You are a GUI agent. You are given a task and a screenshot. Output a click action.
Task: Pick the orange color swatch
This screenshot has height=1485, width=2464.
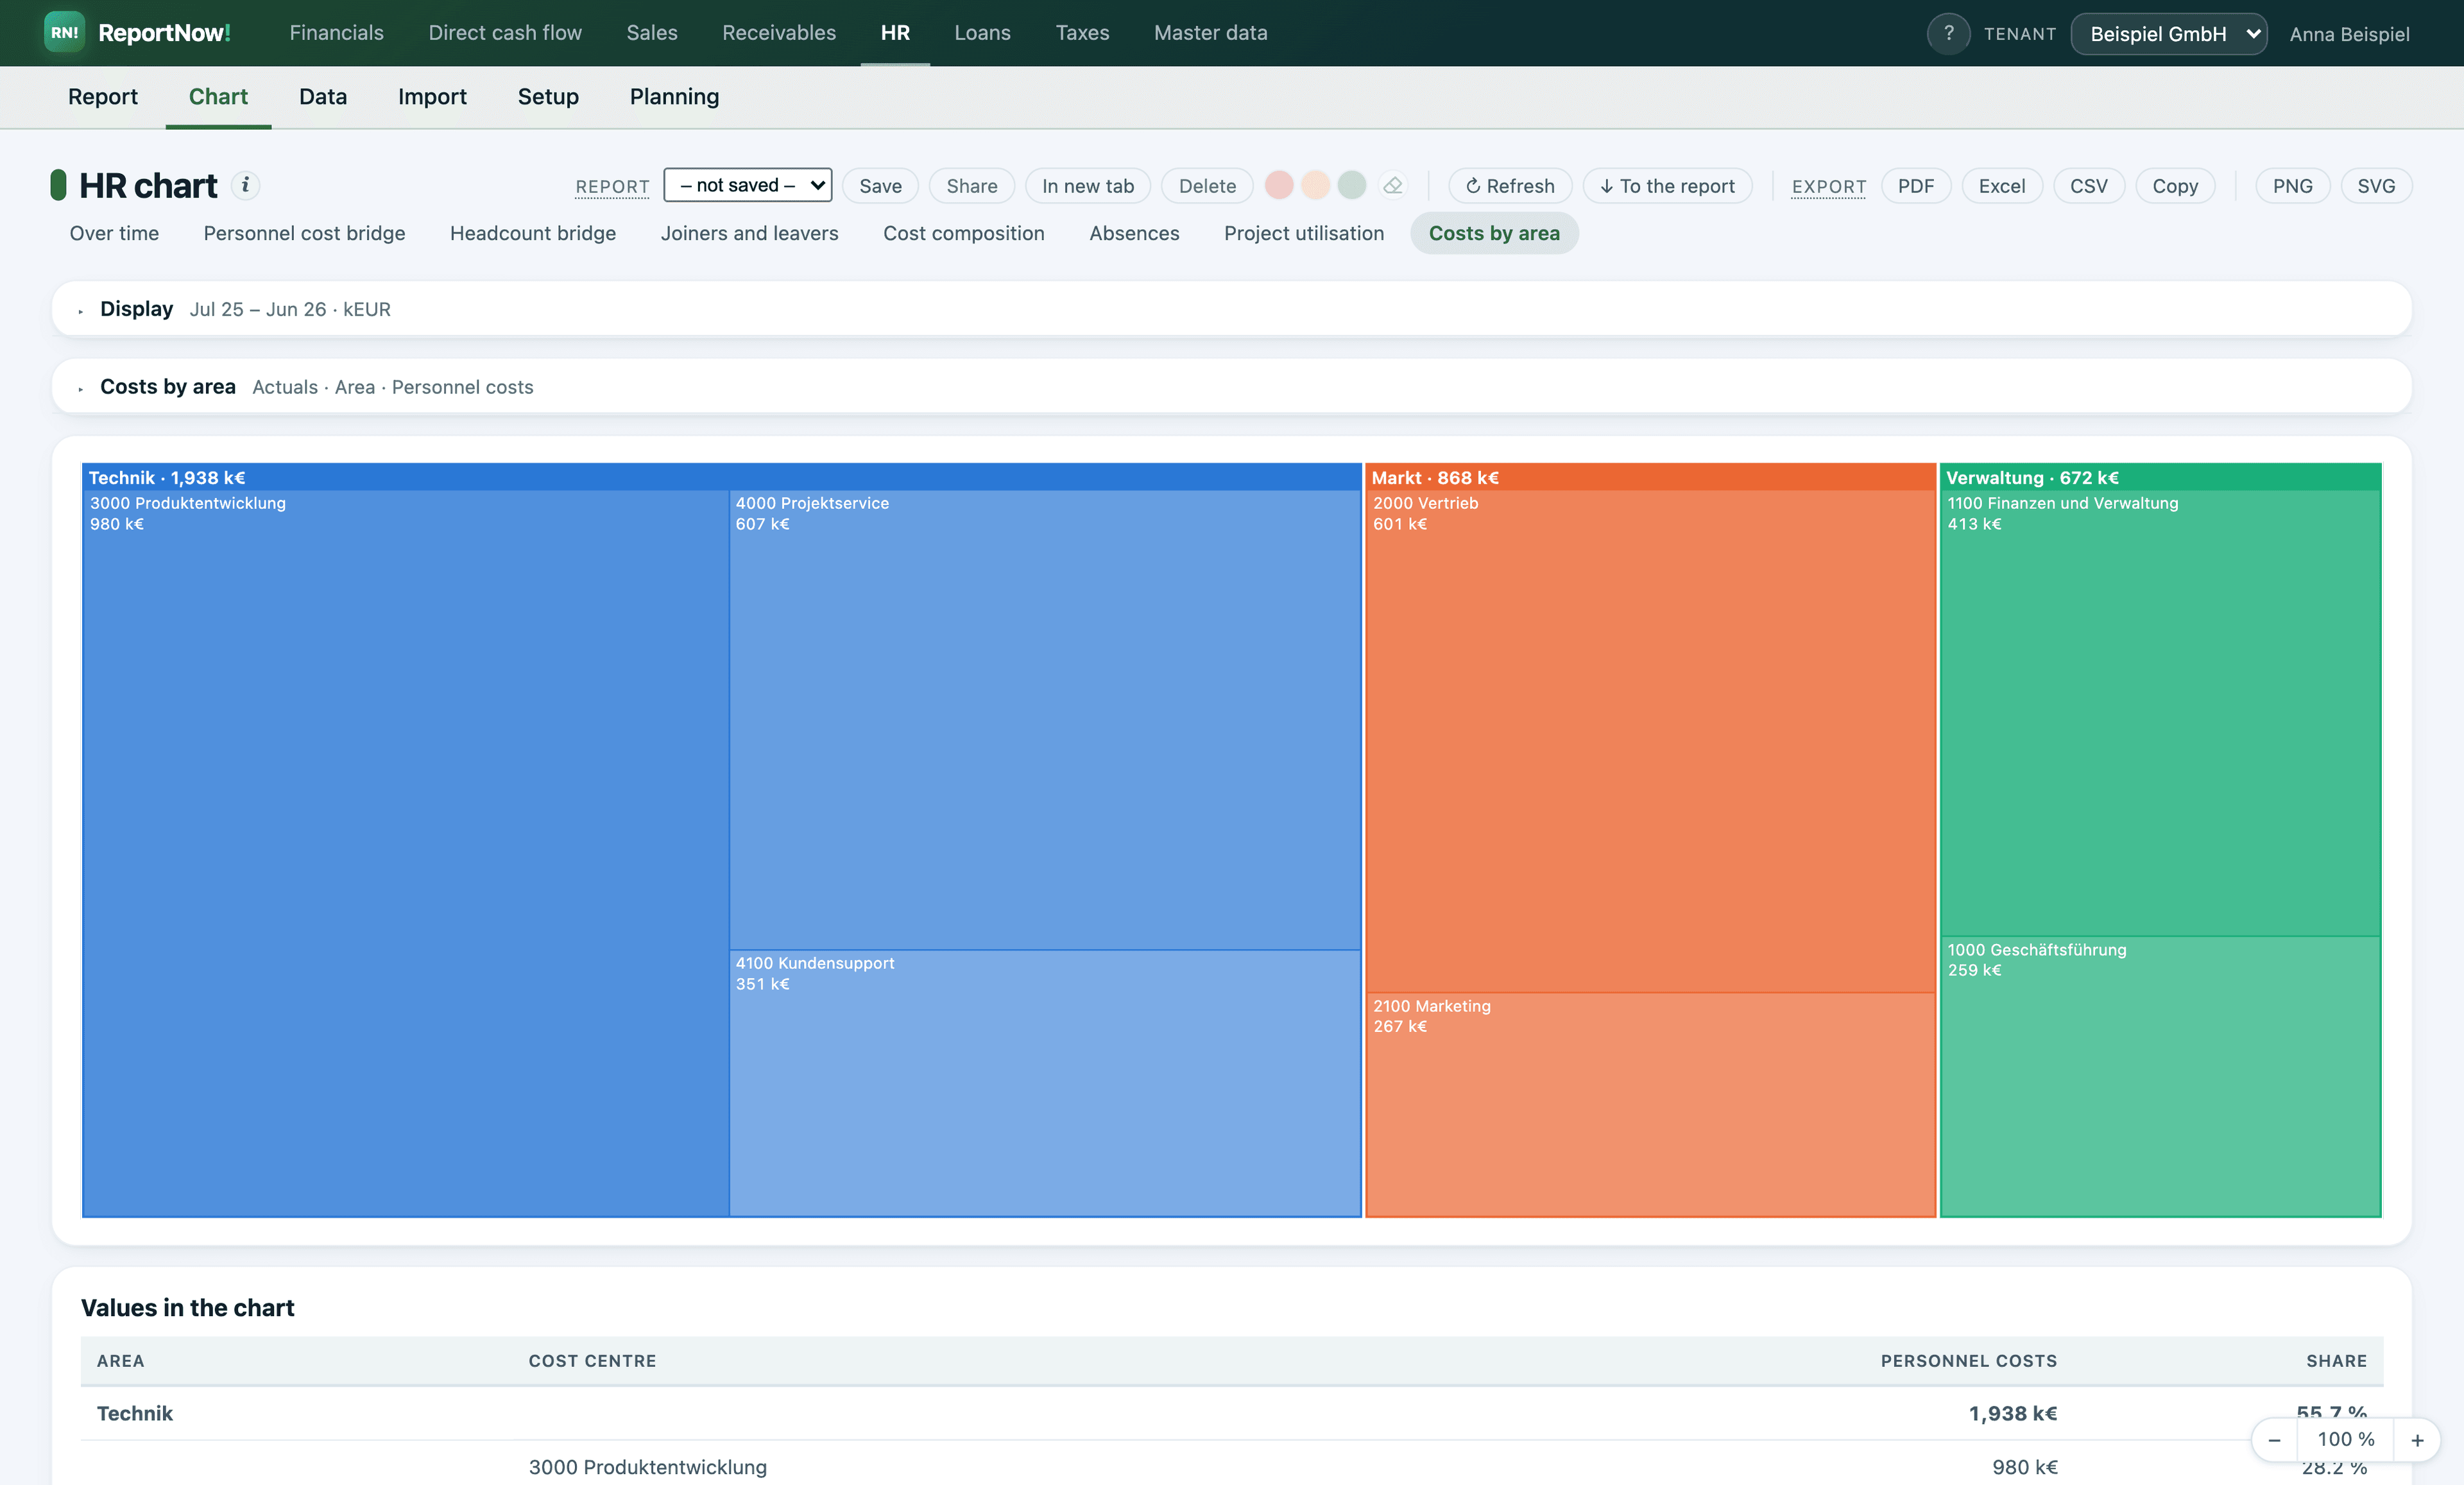click(1316, 185)
